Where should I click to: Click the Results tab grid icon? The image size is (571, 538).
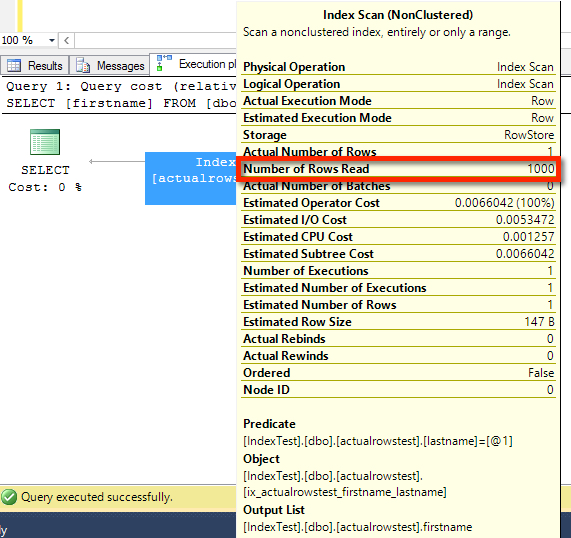(x=14, y=66)
